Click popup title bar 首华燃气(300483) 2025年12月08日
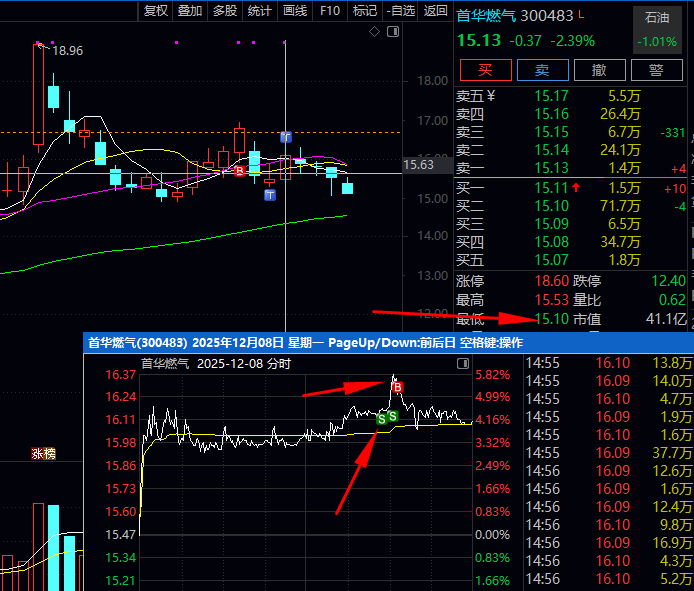This screenshot has width=694, height=591. pyautogui.click(x=389, y=343)
